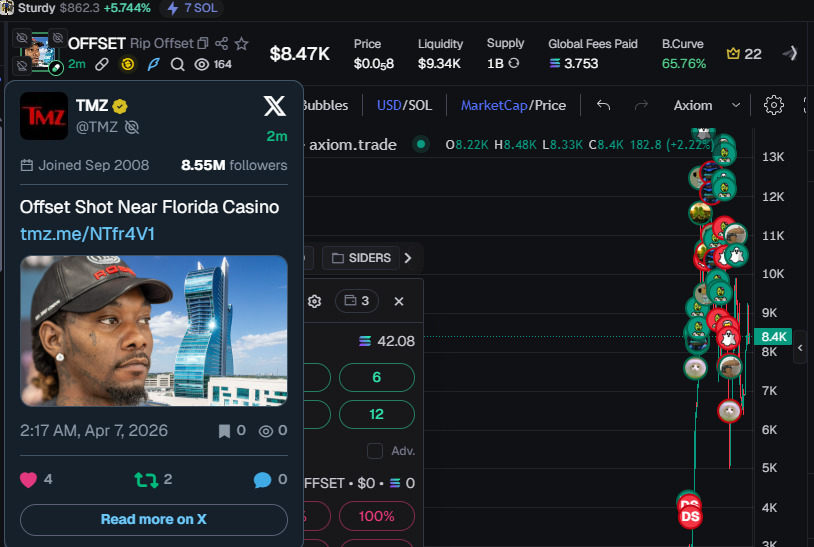Click the @TMZ handle
The image size is (814, 547).
pos(97,127)
